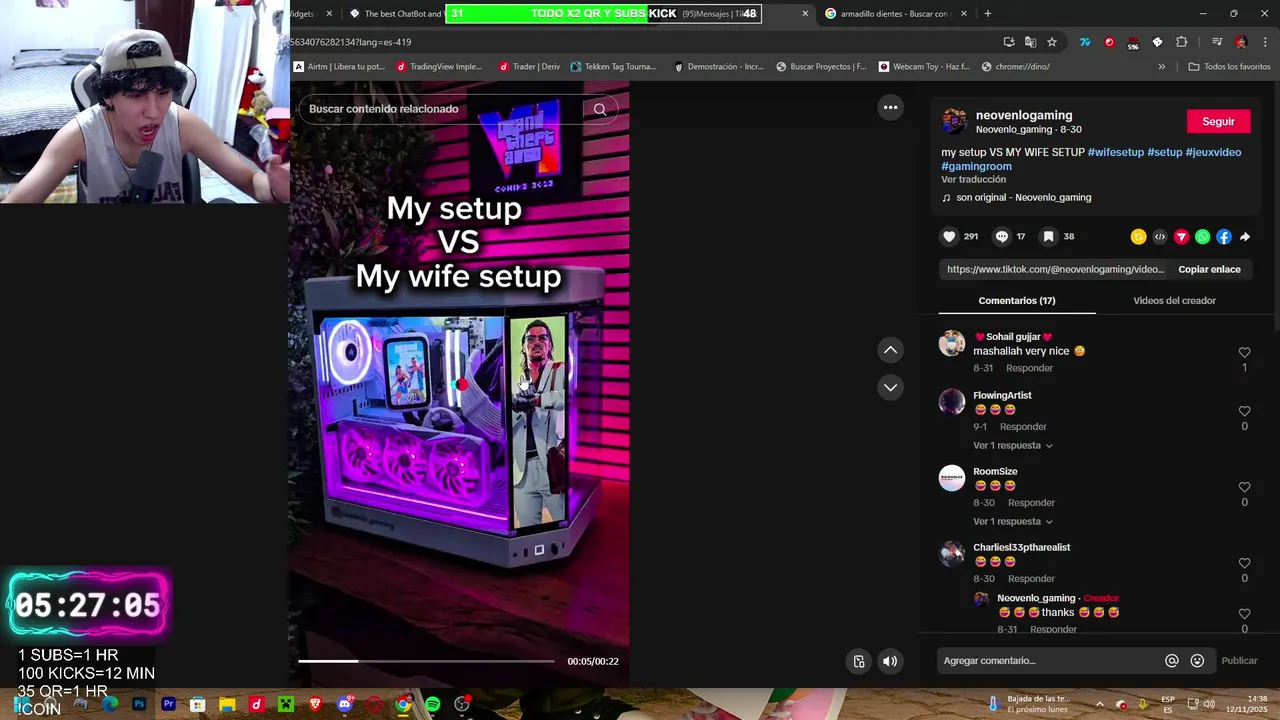Image resolution: width=1280 pixels, height=720 pixels.
Task: Click the translate page icon in address bar
Action: [1030, 42]
